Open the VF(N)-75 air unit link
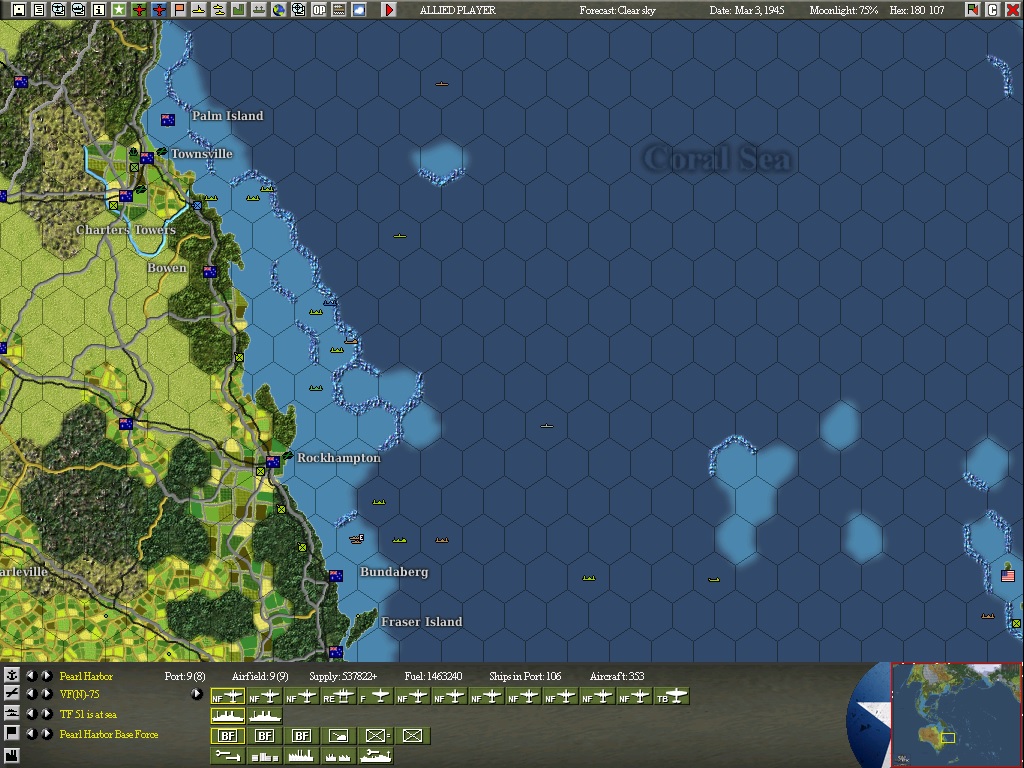The height and width of the screenshot is (768, 1024). tap(79, 694)
